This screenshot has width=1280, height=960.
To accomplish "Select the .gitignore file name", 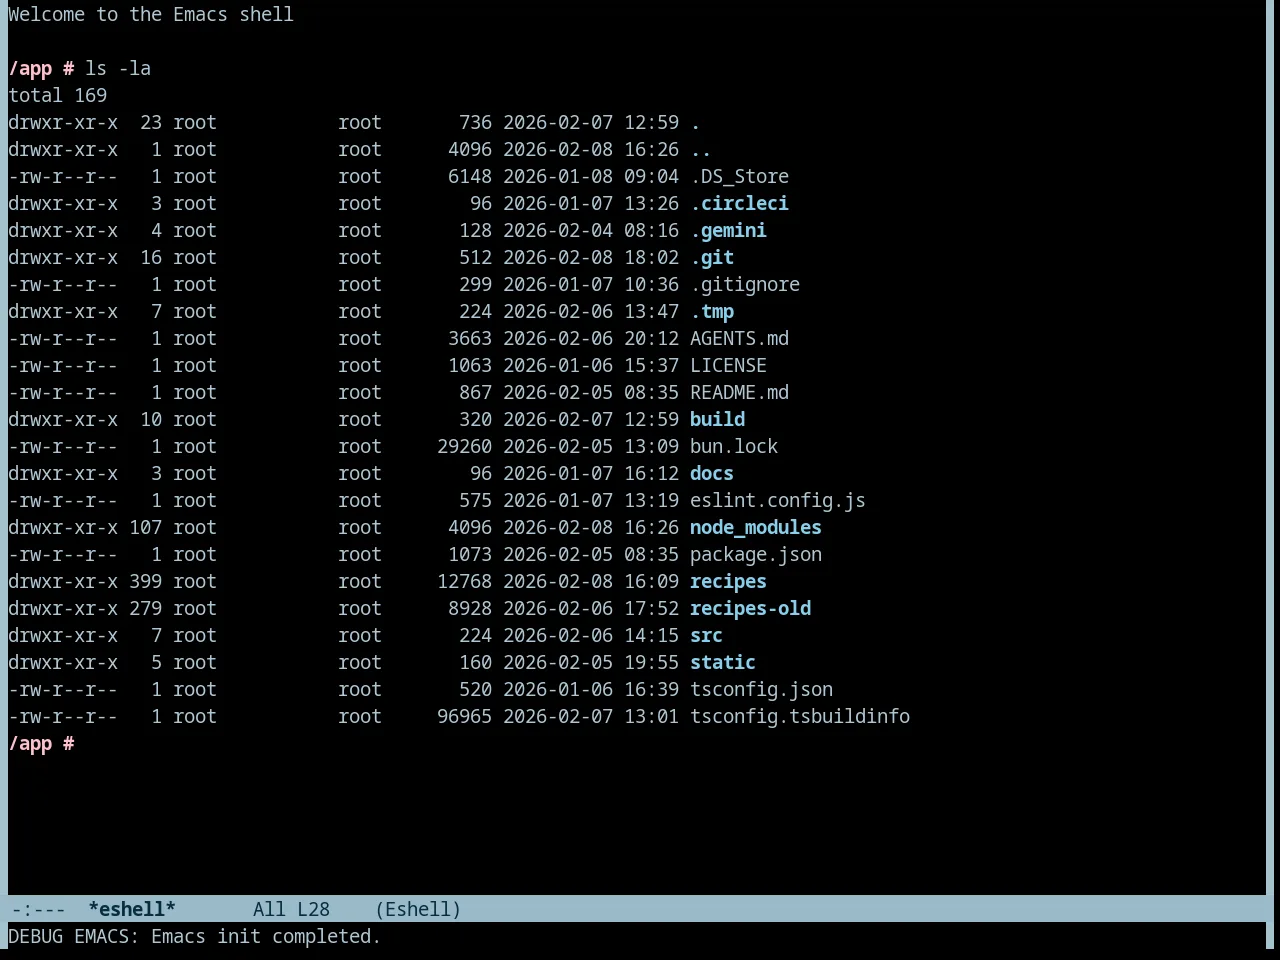I will pos(745,284).
